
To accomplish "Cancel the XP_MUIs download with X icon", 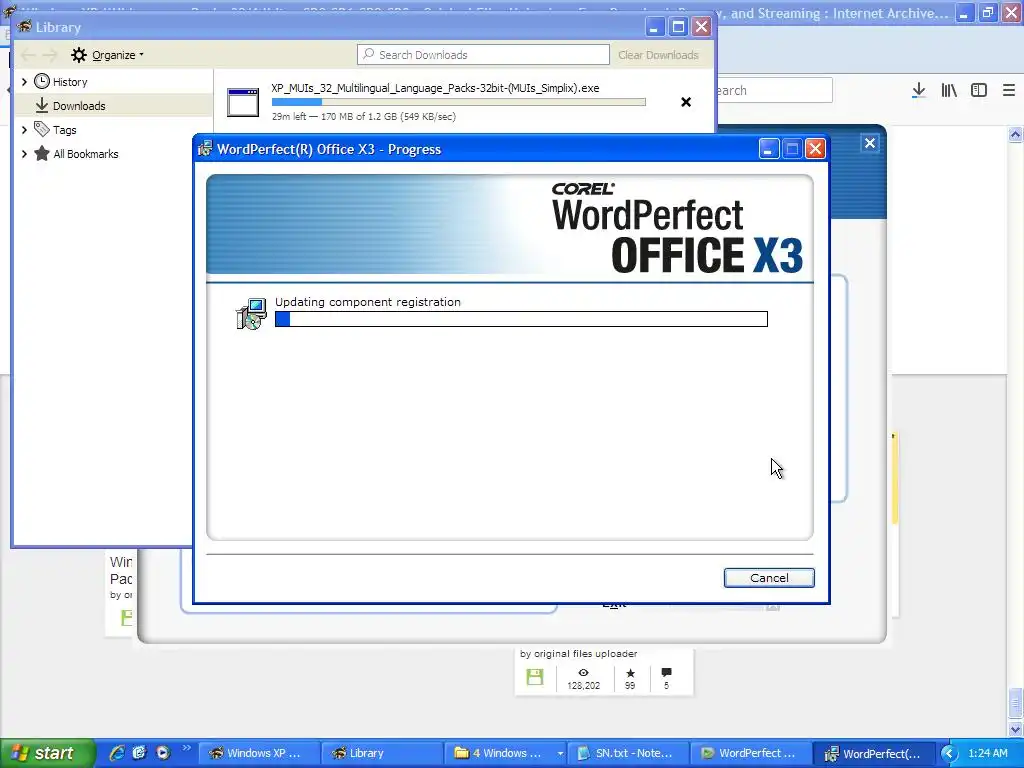I will [686, 102].
